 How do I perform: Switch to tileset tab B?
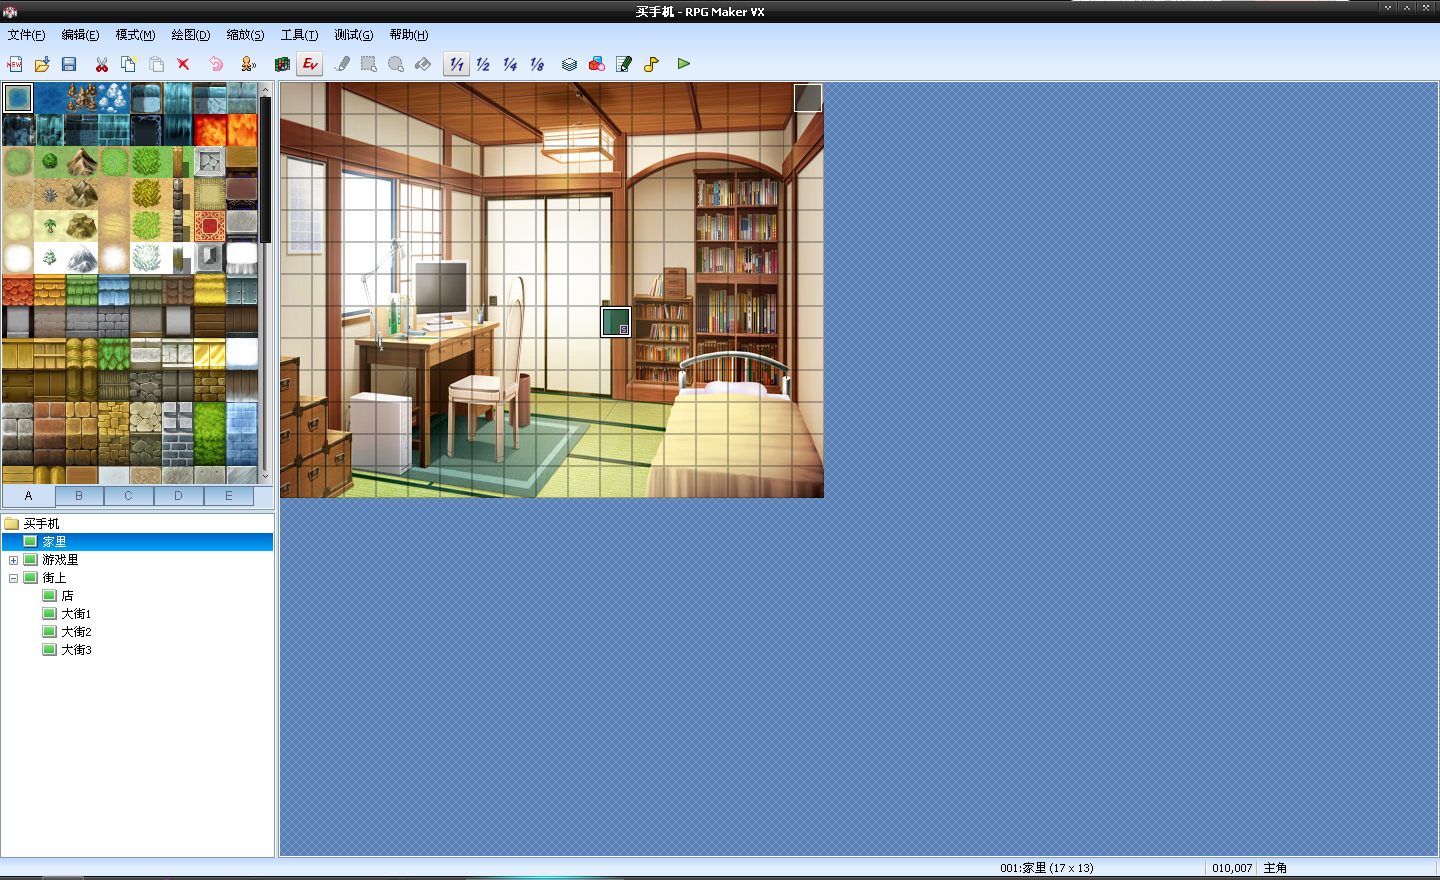(x=79, y=496)
